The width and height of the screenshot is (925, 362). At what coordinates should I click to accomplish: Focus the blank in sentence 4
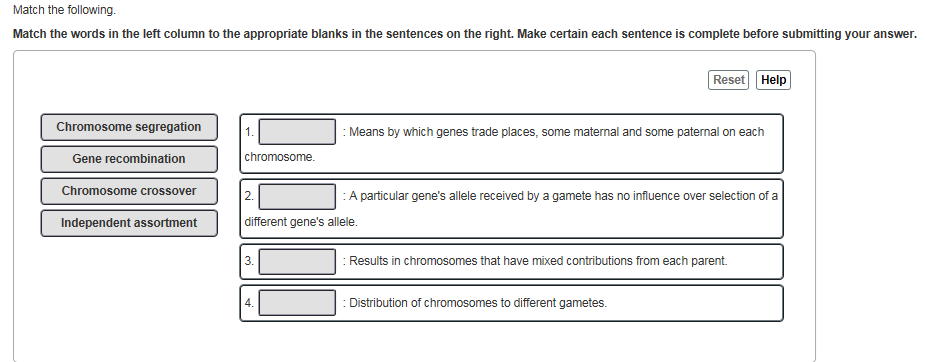click(x=297, y=303)
